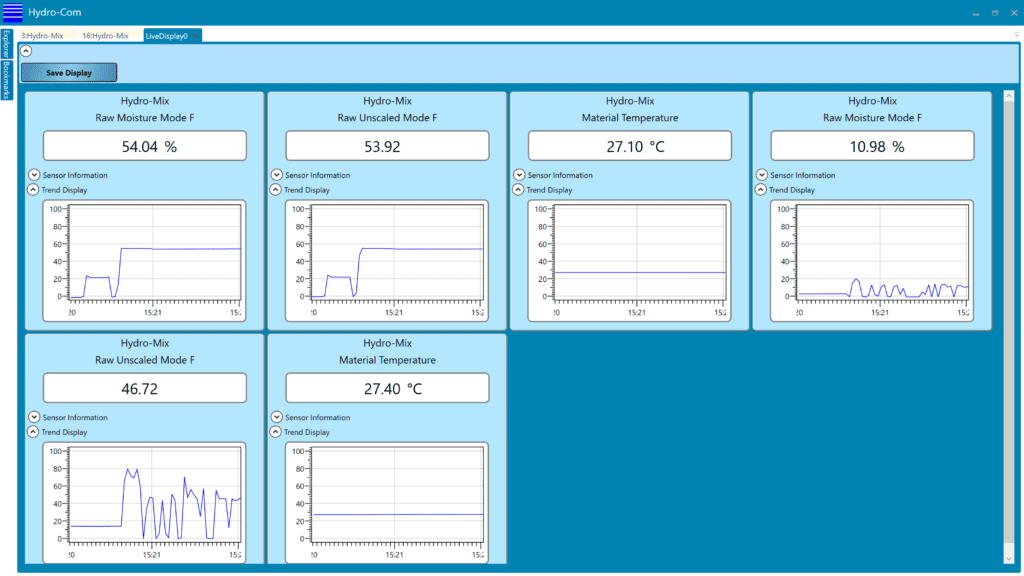Click the Material Temperature label above 27.10 °C
Image resolution: width=1024 pixels, height=576 pixels.
(630, 118)
